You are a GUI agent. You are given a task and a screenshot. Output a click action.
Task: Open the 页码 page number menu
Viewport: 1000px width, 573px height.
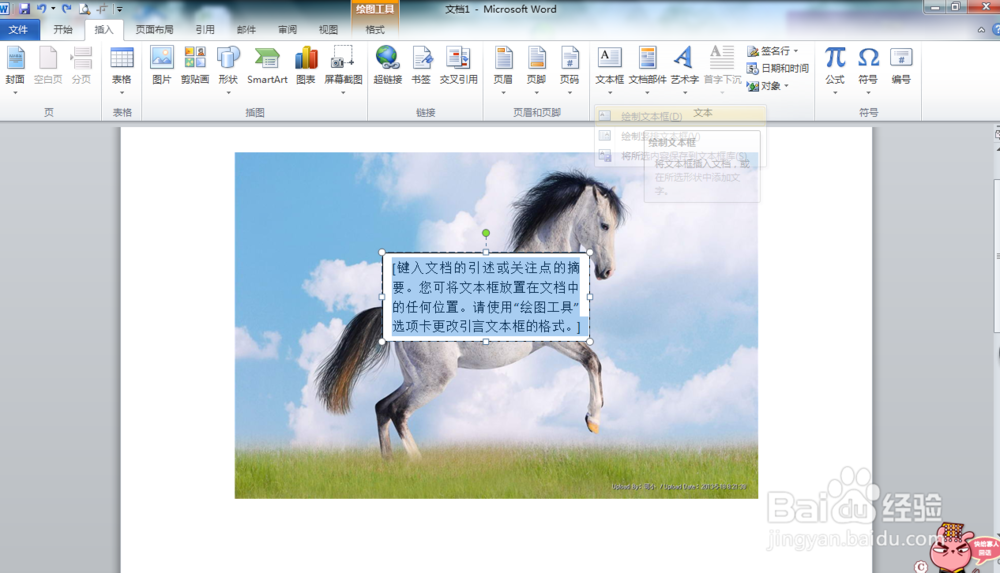(570, 70)
